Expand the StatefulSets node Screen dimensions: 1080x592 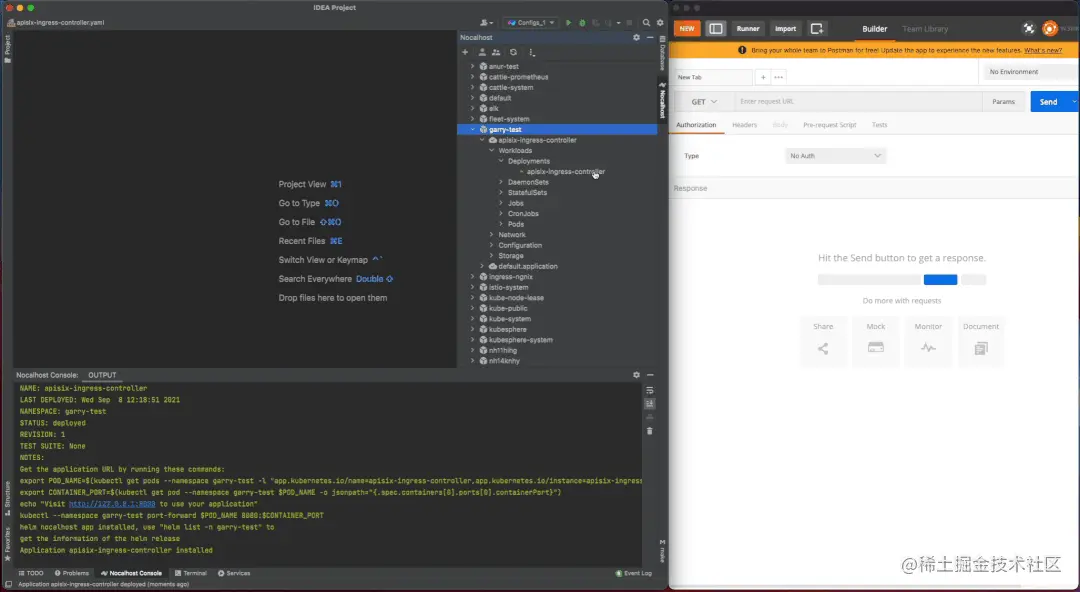[x=501, y=192]
